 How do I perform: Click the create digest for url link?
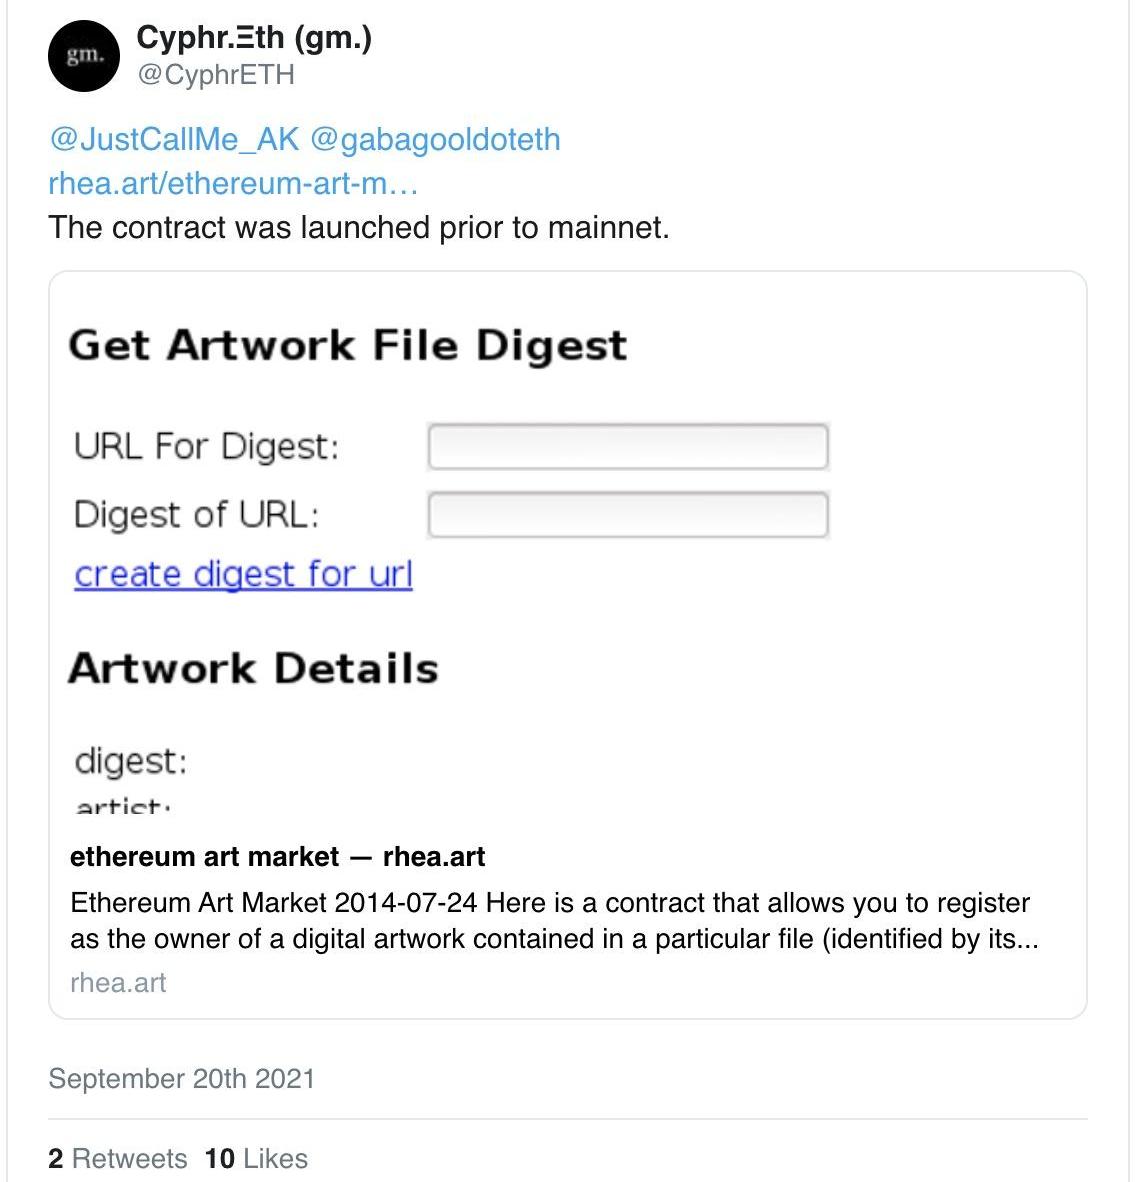tap(243, 574)
